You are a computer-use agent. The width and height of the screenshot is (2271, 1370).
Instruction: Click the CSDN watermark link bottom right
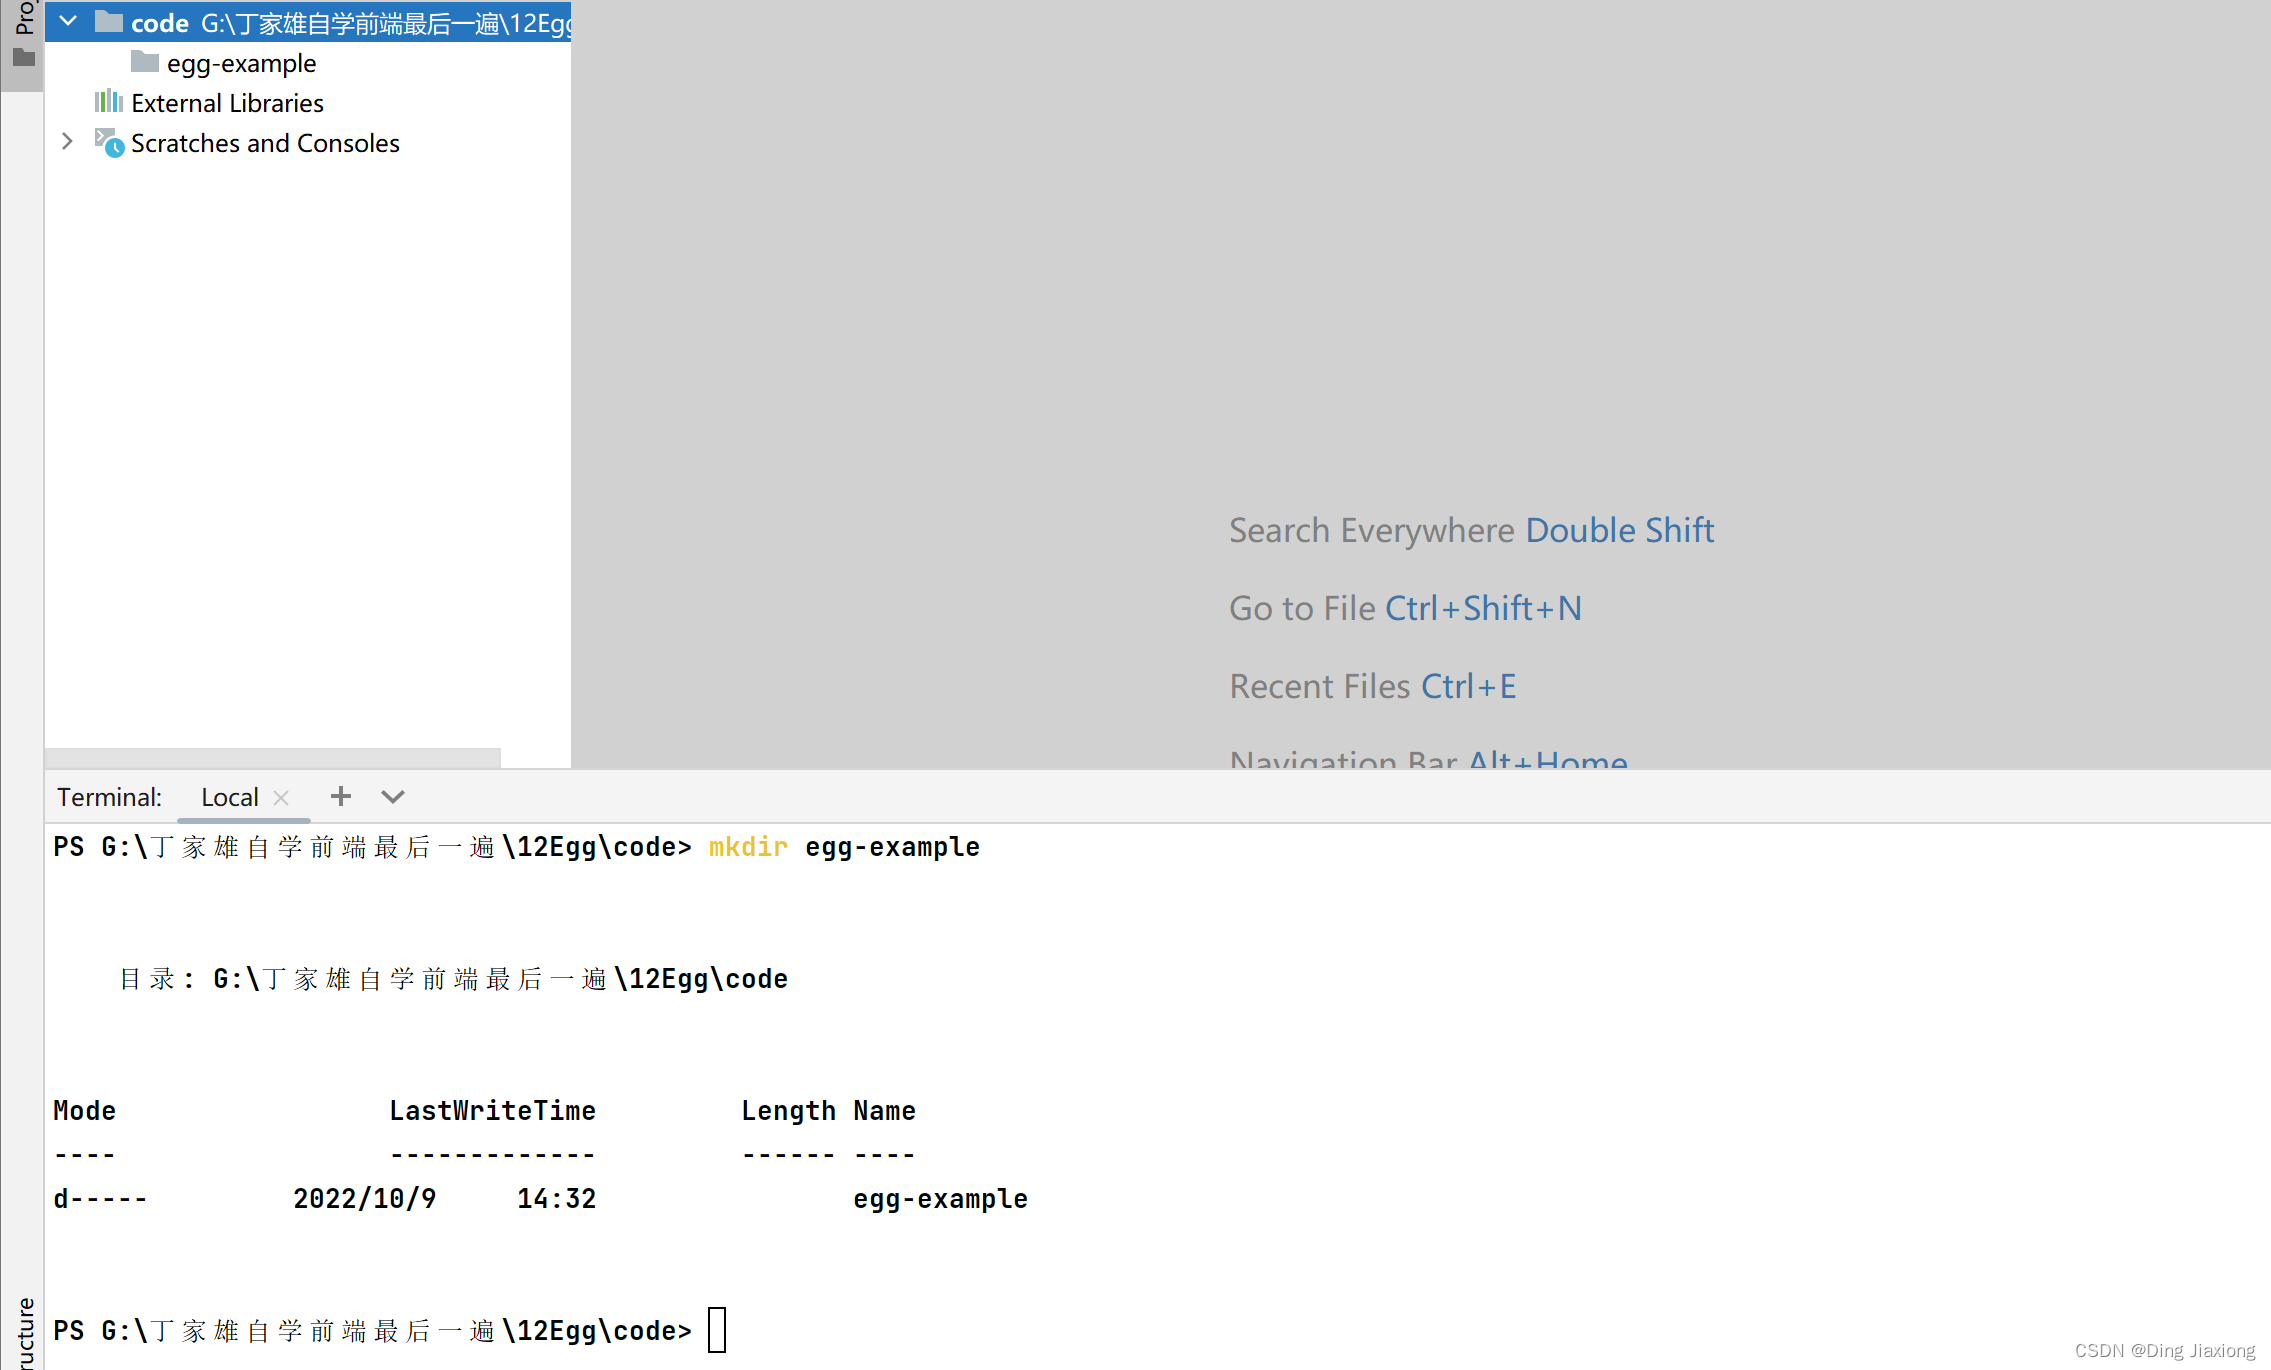tap(2144, 1346)
